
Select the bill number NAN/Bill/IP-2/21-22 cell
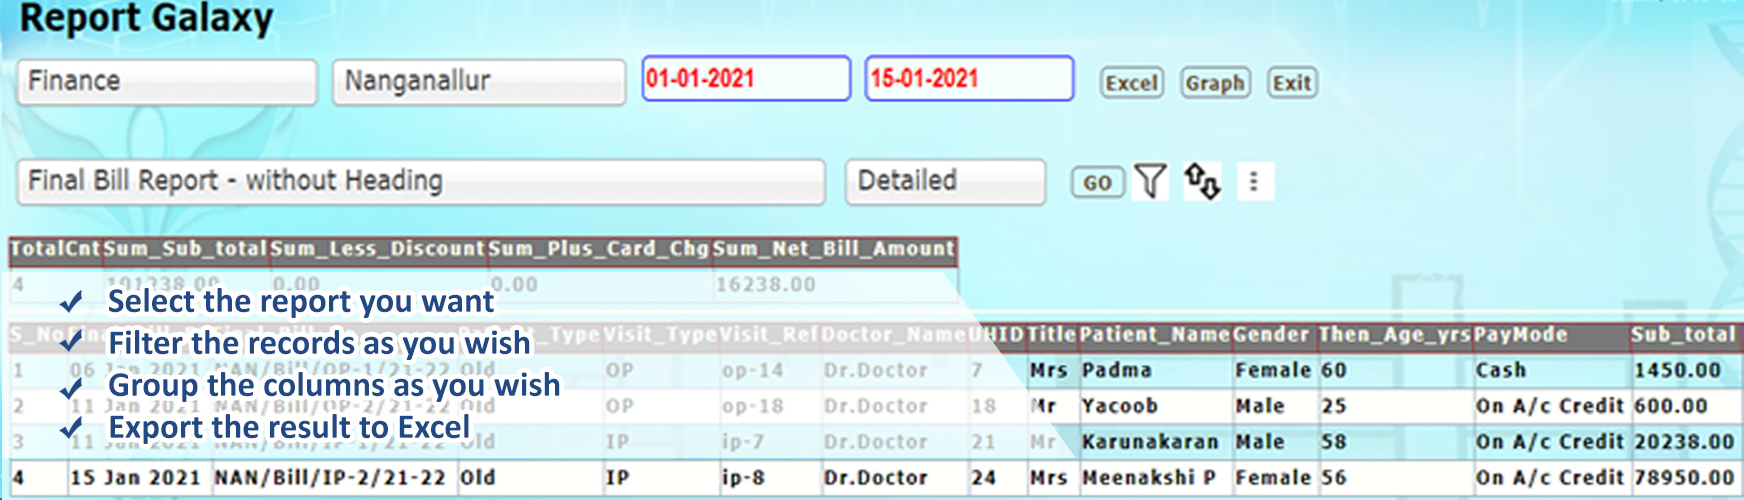point(330,478)
